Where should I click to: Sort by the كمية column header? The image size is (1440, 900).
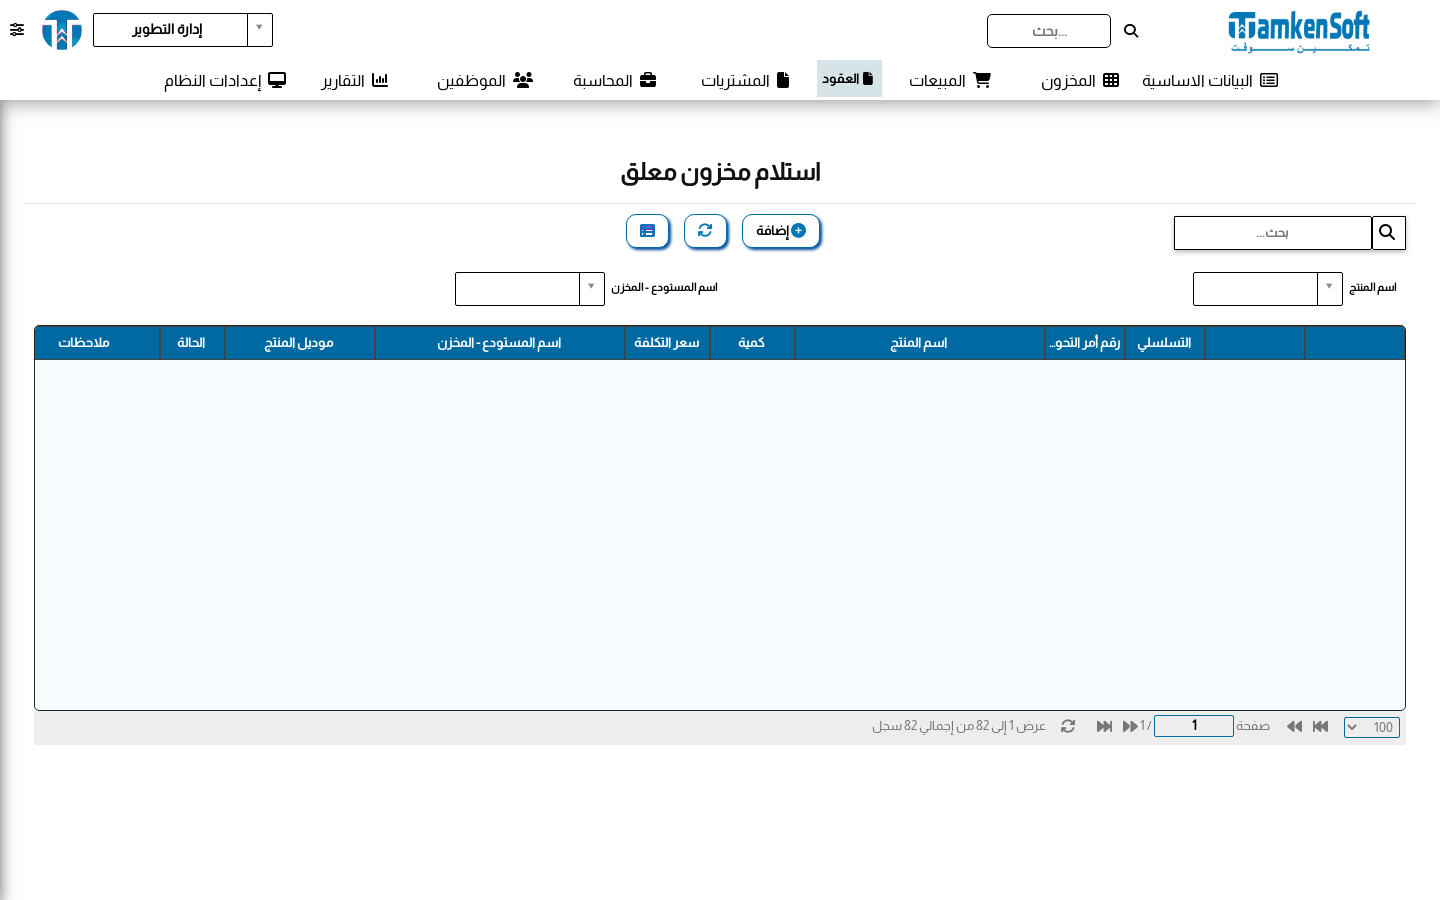[752, 343]
